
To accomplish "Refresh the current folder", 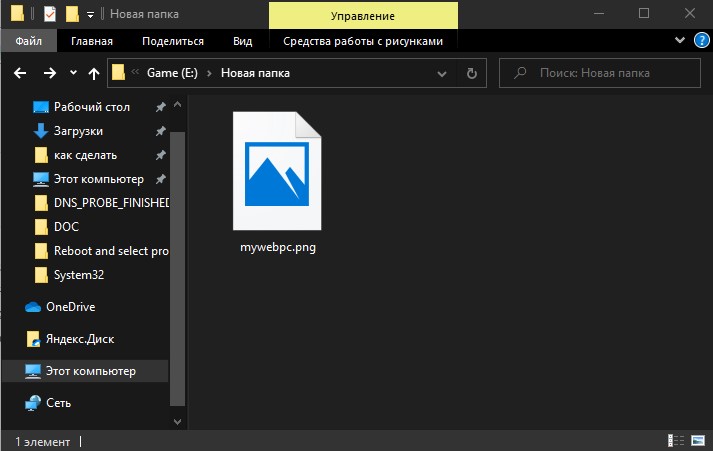I will coord(472,73).
